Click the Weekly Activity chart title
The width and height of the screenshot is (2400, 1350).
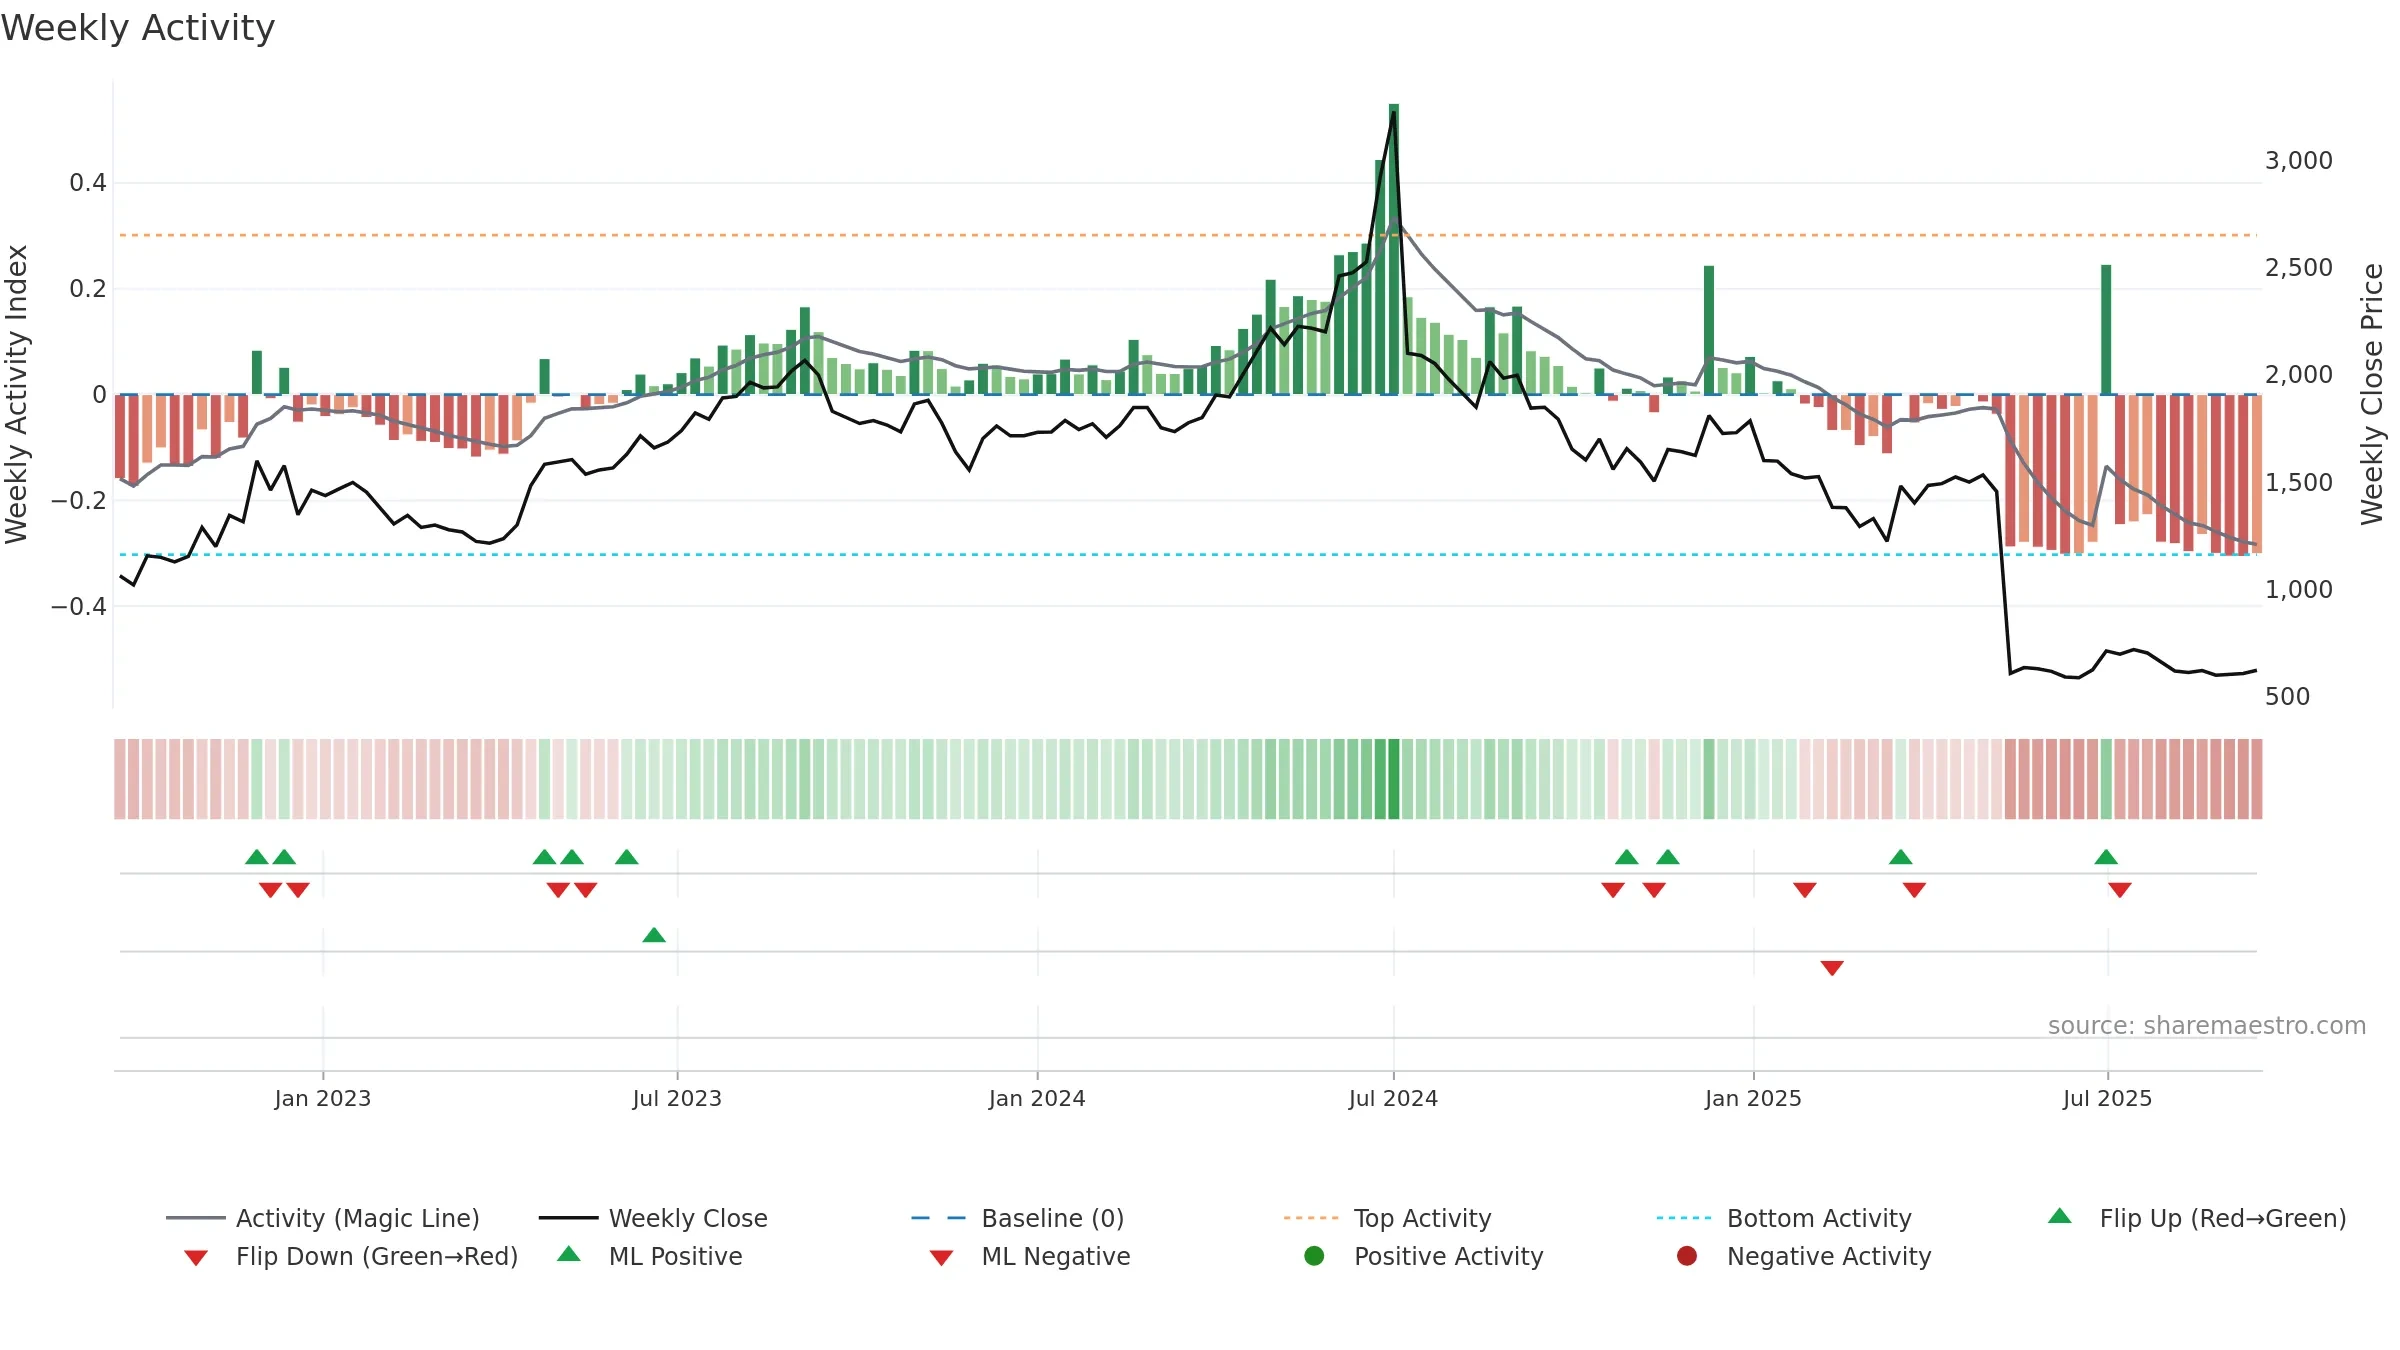(138, 28)
